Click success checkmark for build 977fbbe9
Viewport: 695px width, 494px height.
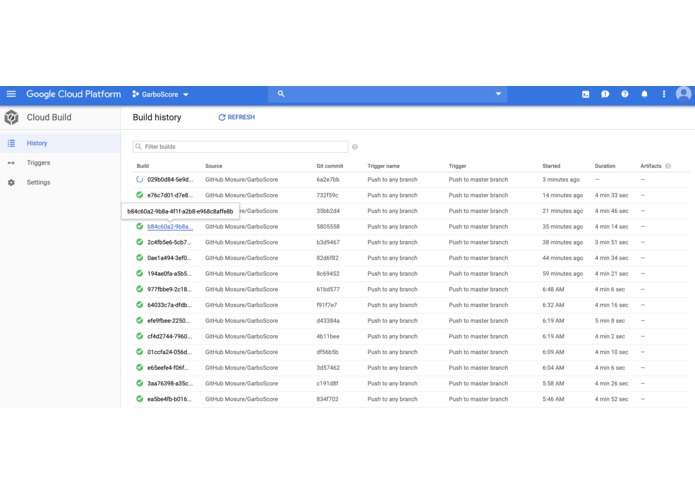click(139, 289)
